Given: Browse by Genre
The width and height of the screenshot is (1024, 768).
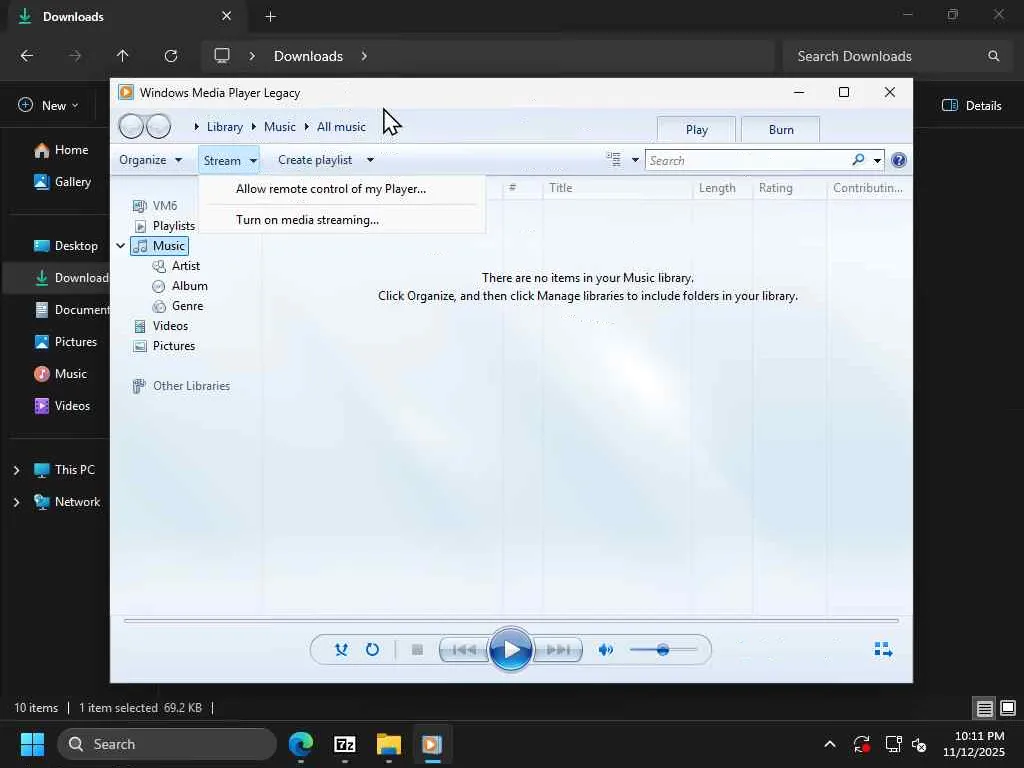Looking at the screenshot, I should [178, 306].
